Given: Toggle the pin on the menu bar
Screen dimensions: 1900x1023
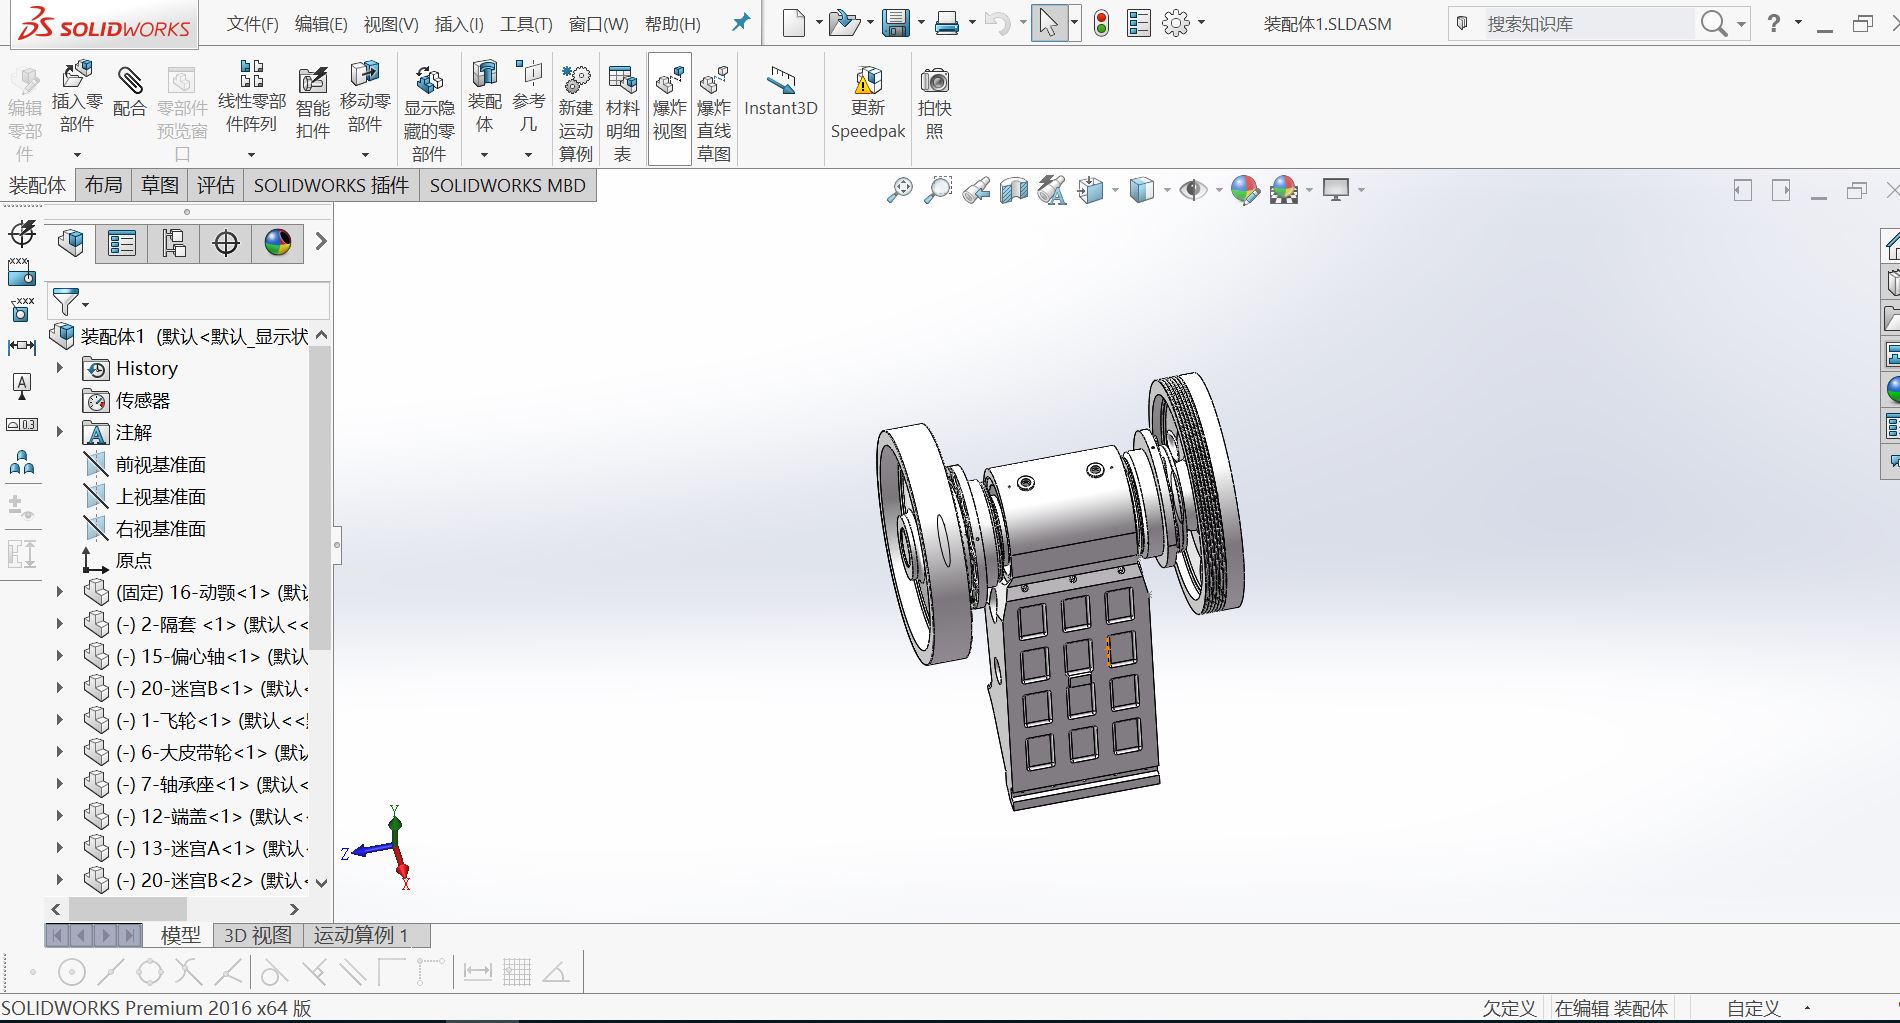Looking at the screenshot, I should pyautogui.click(x=740, y=23).
